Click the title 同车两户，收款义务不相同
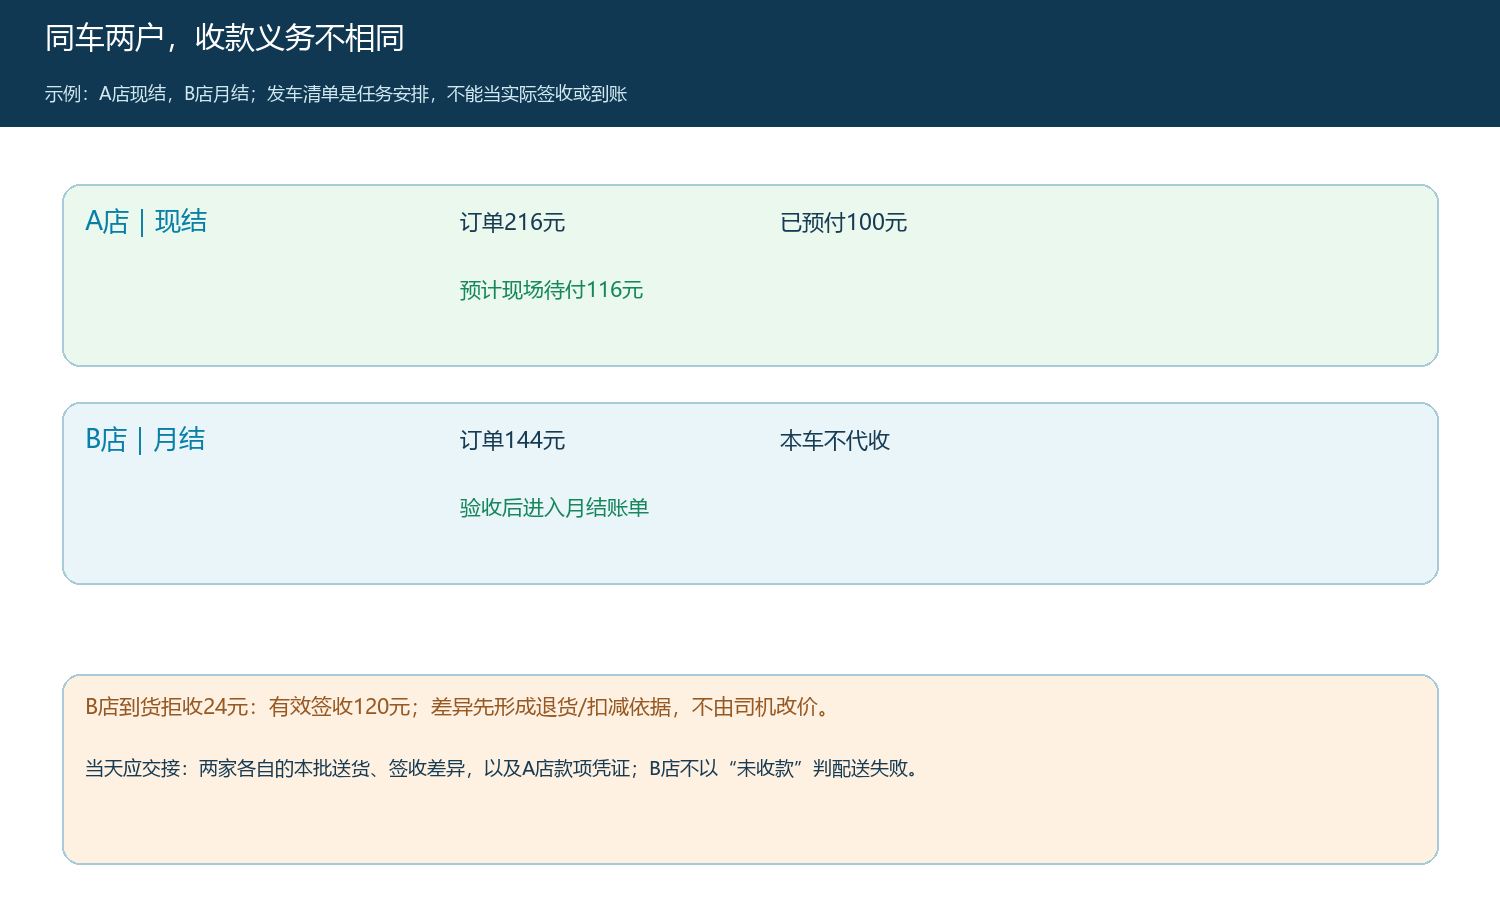This screenshot has width=1500, height=920. pos(225,38)
